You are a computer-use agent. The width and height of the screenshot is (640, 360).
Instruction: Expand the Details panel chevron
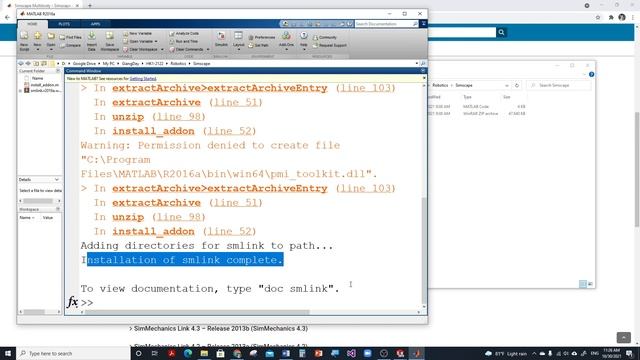point(56,180)
